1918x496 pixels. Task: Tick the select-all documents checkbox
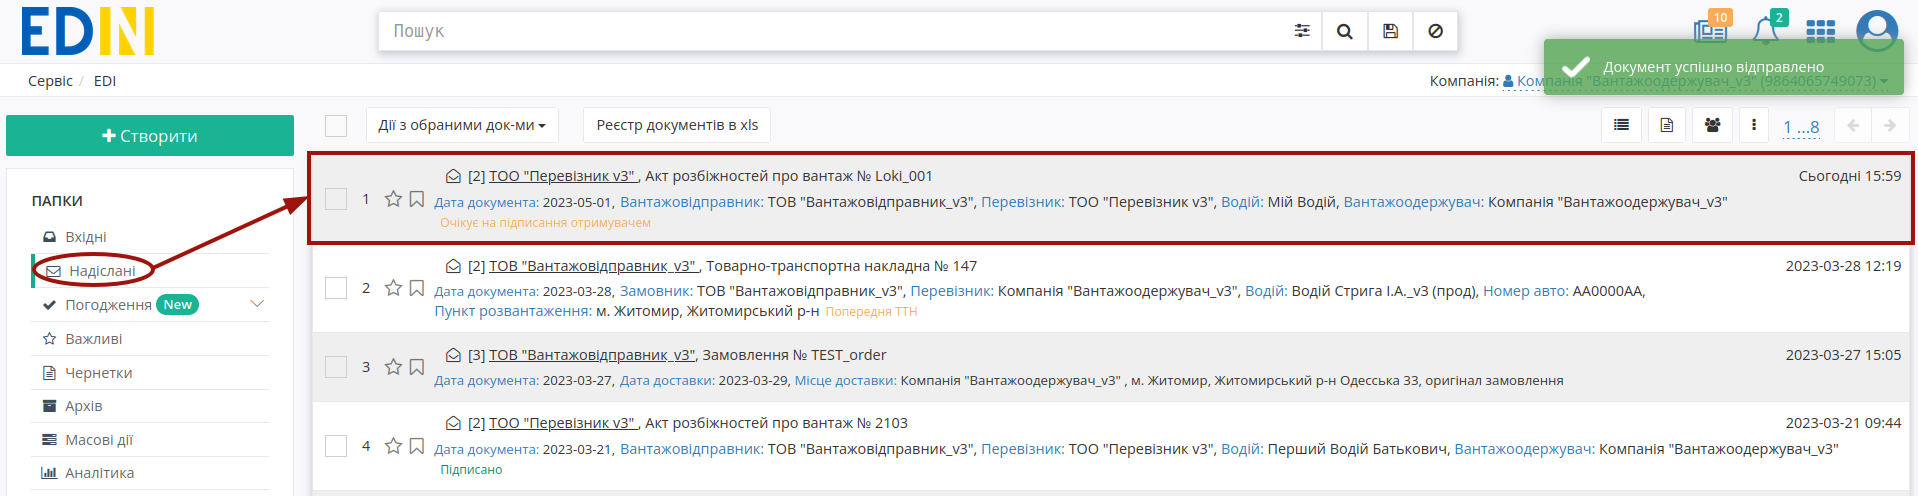(336, 125)
